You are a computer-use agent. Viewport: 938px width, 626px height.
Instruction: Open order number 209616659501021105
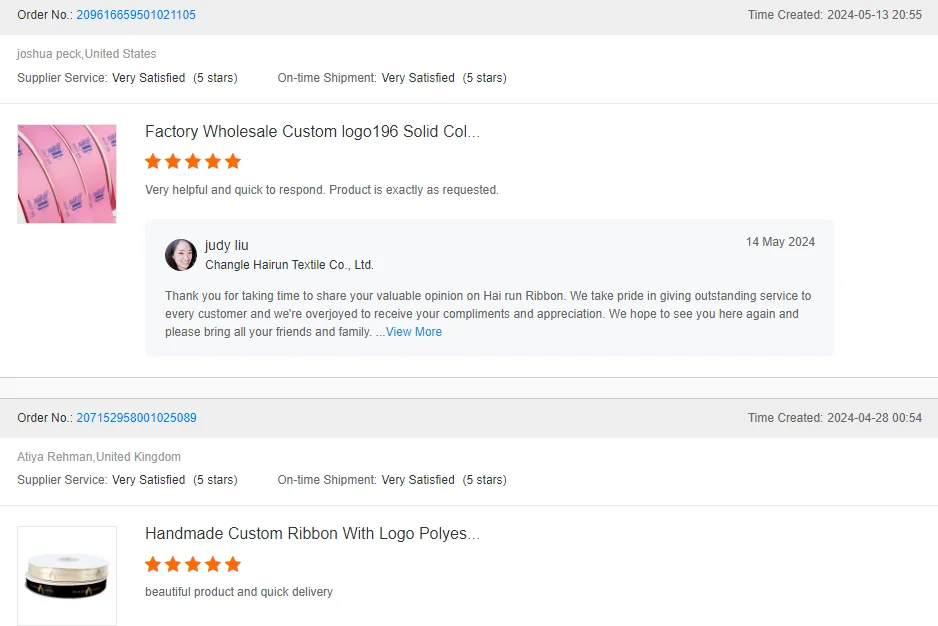136,15
